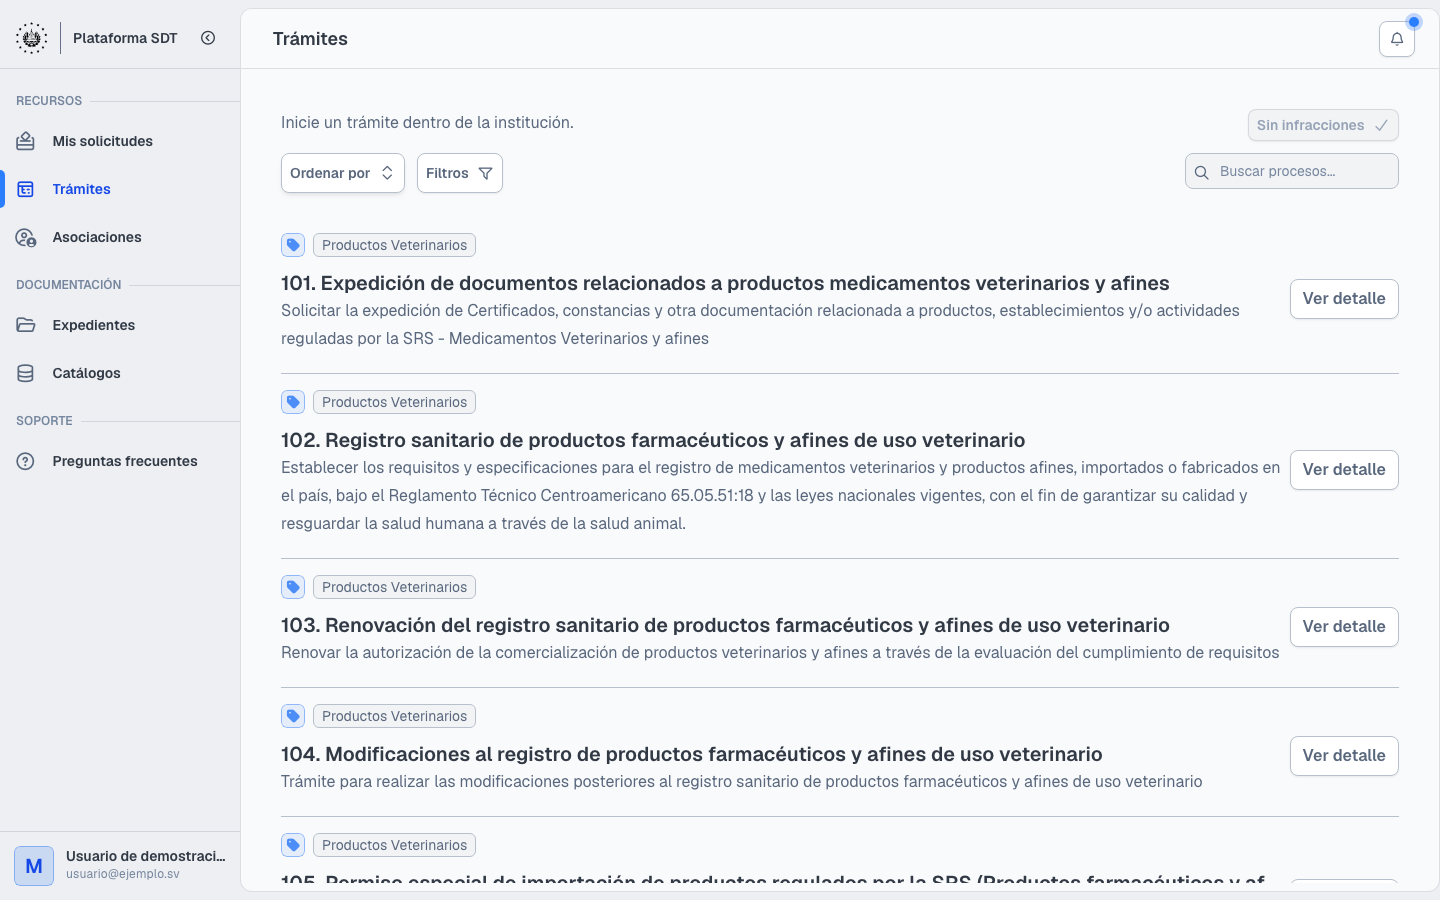Open the Ordenar por dropdown

tap(343, 173)
